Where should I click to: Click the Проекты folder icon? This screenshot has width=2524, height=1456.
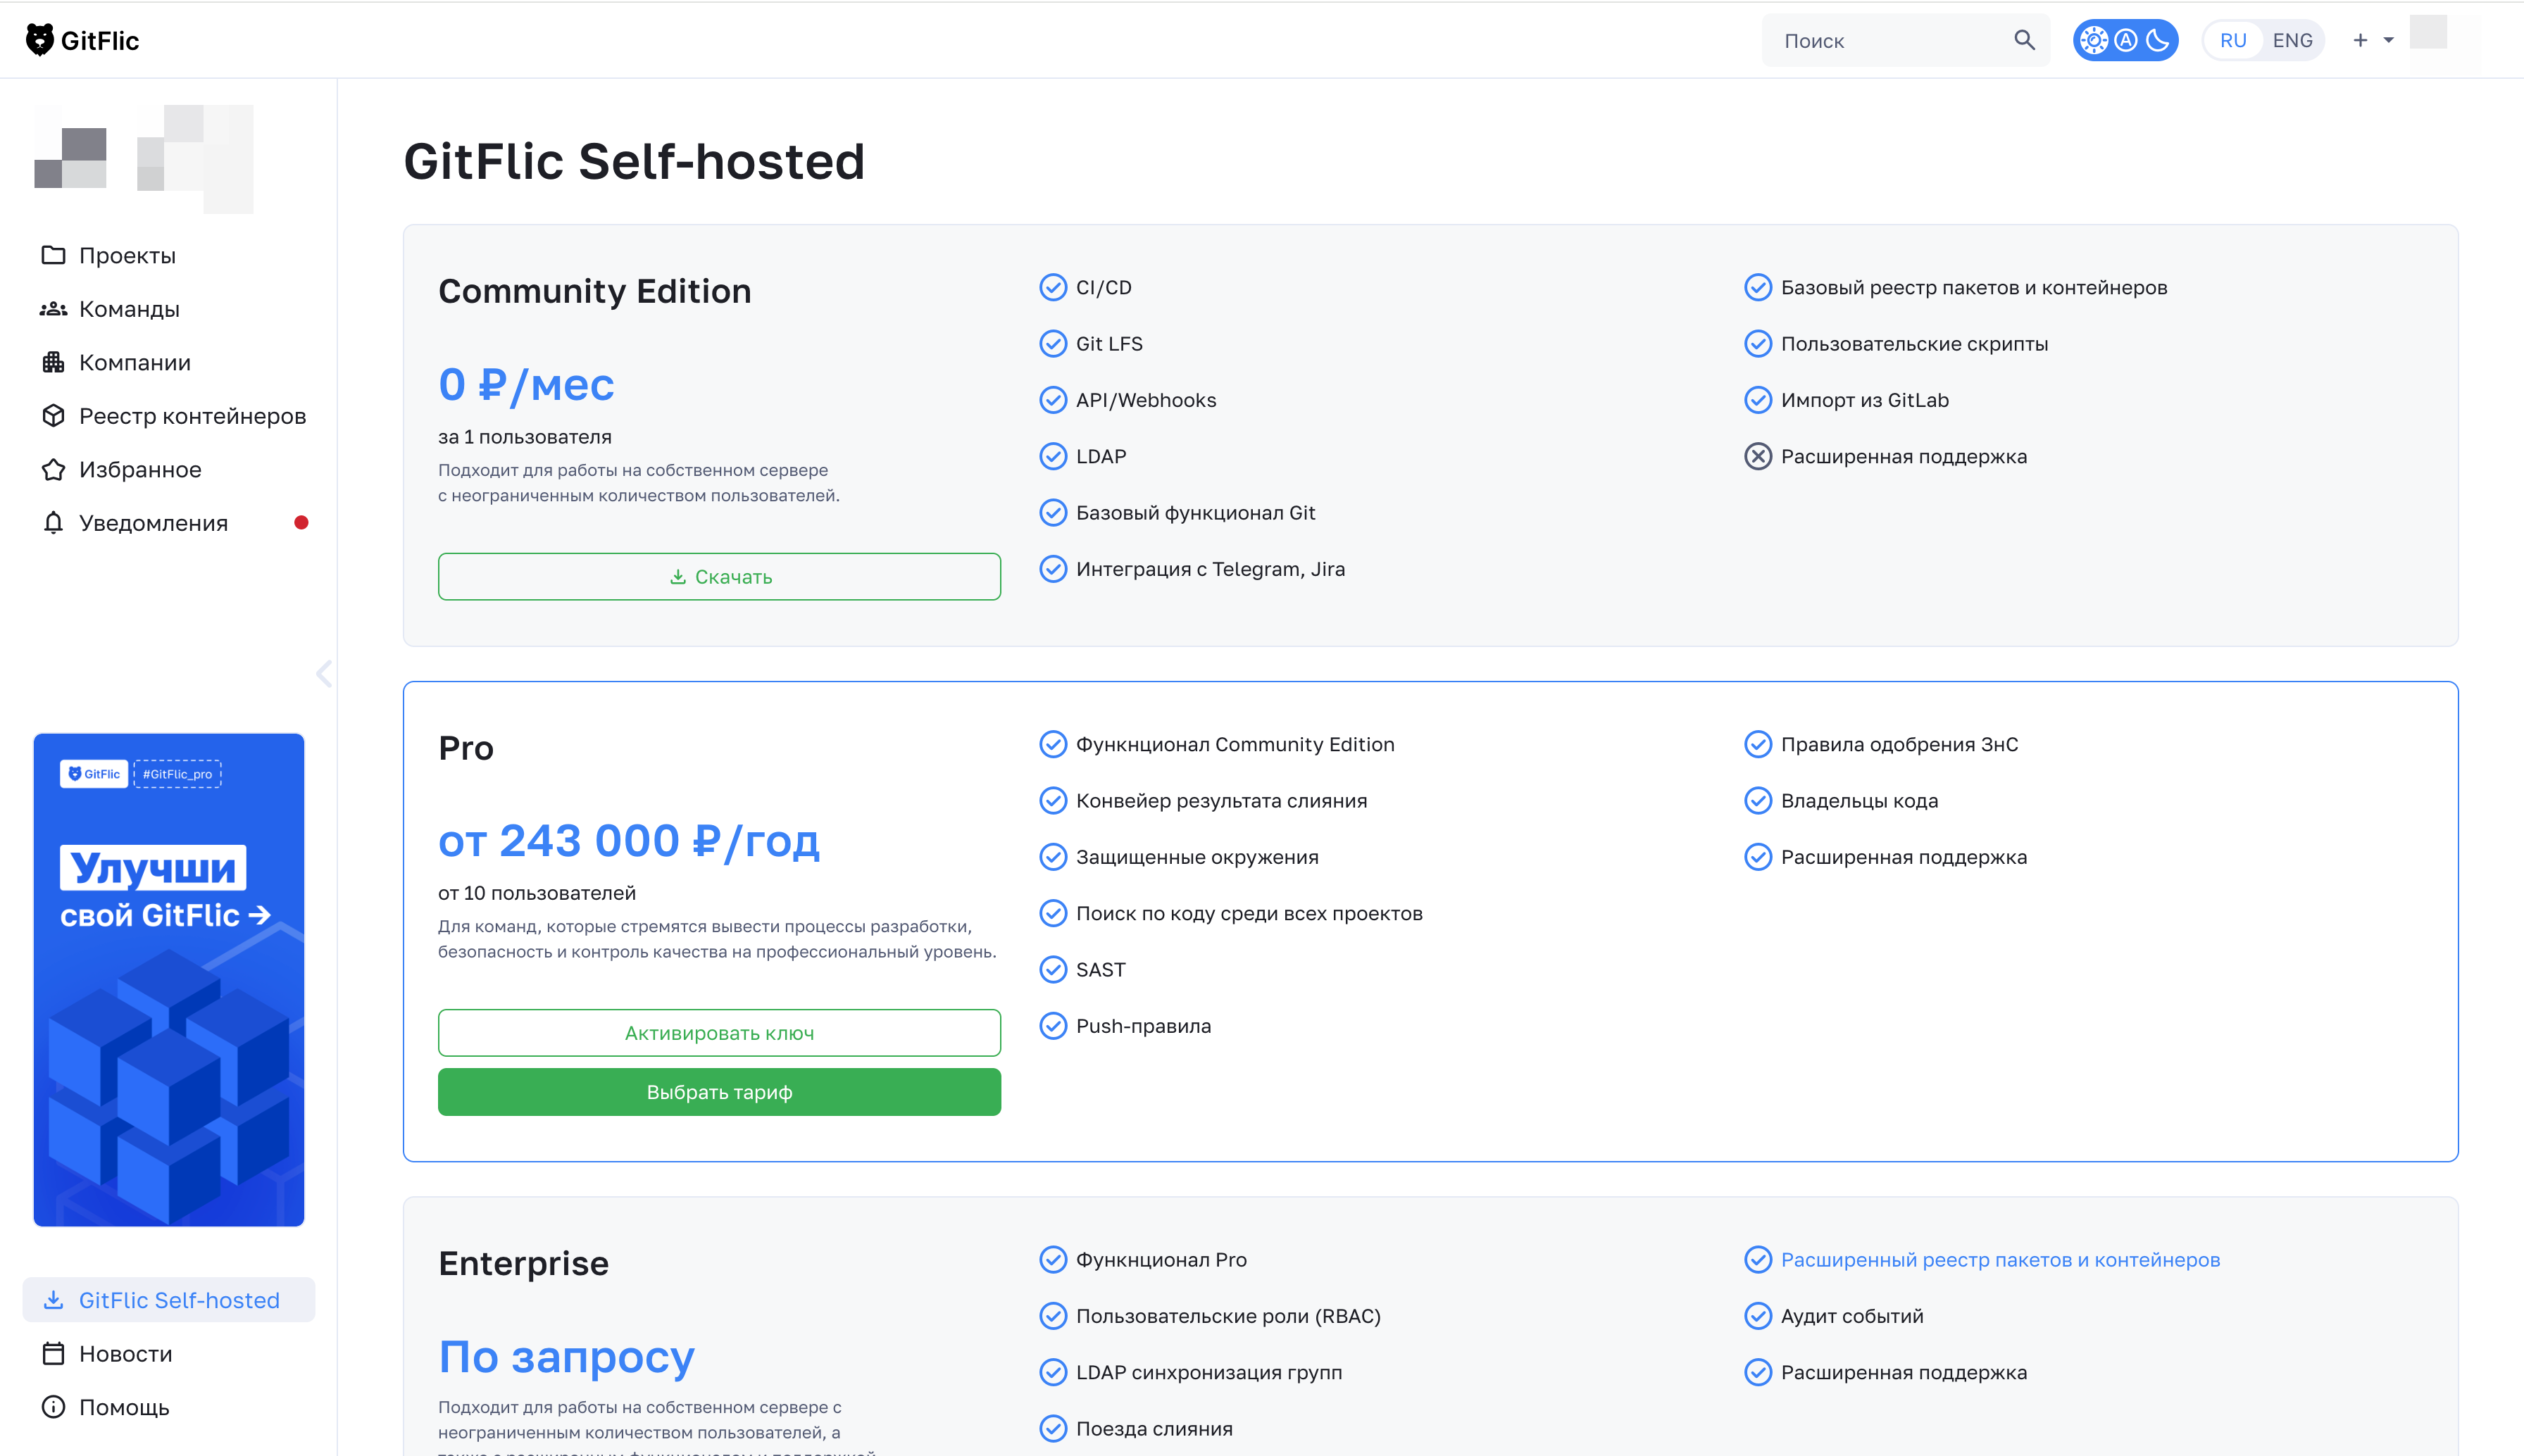coord(53,255)
